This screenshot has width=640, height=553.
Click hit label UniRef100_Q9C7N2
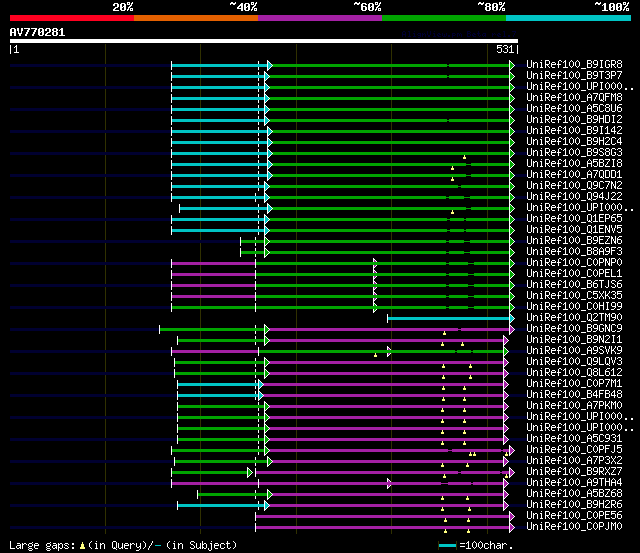574,186
